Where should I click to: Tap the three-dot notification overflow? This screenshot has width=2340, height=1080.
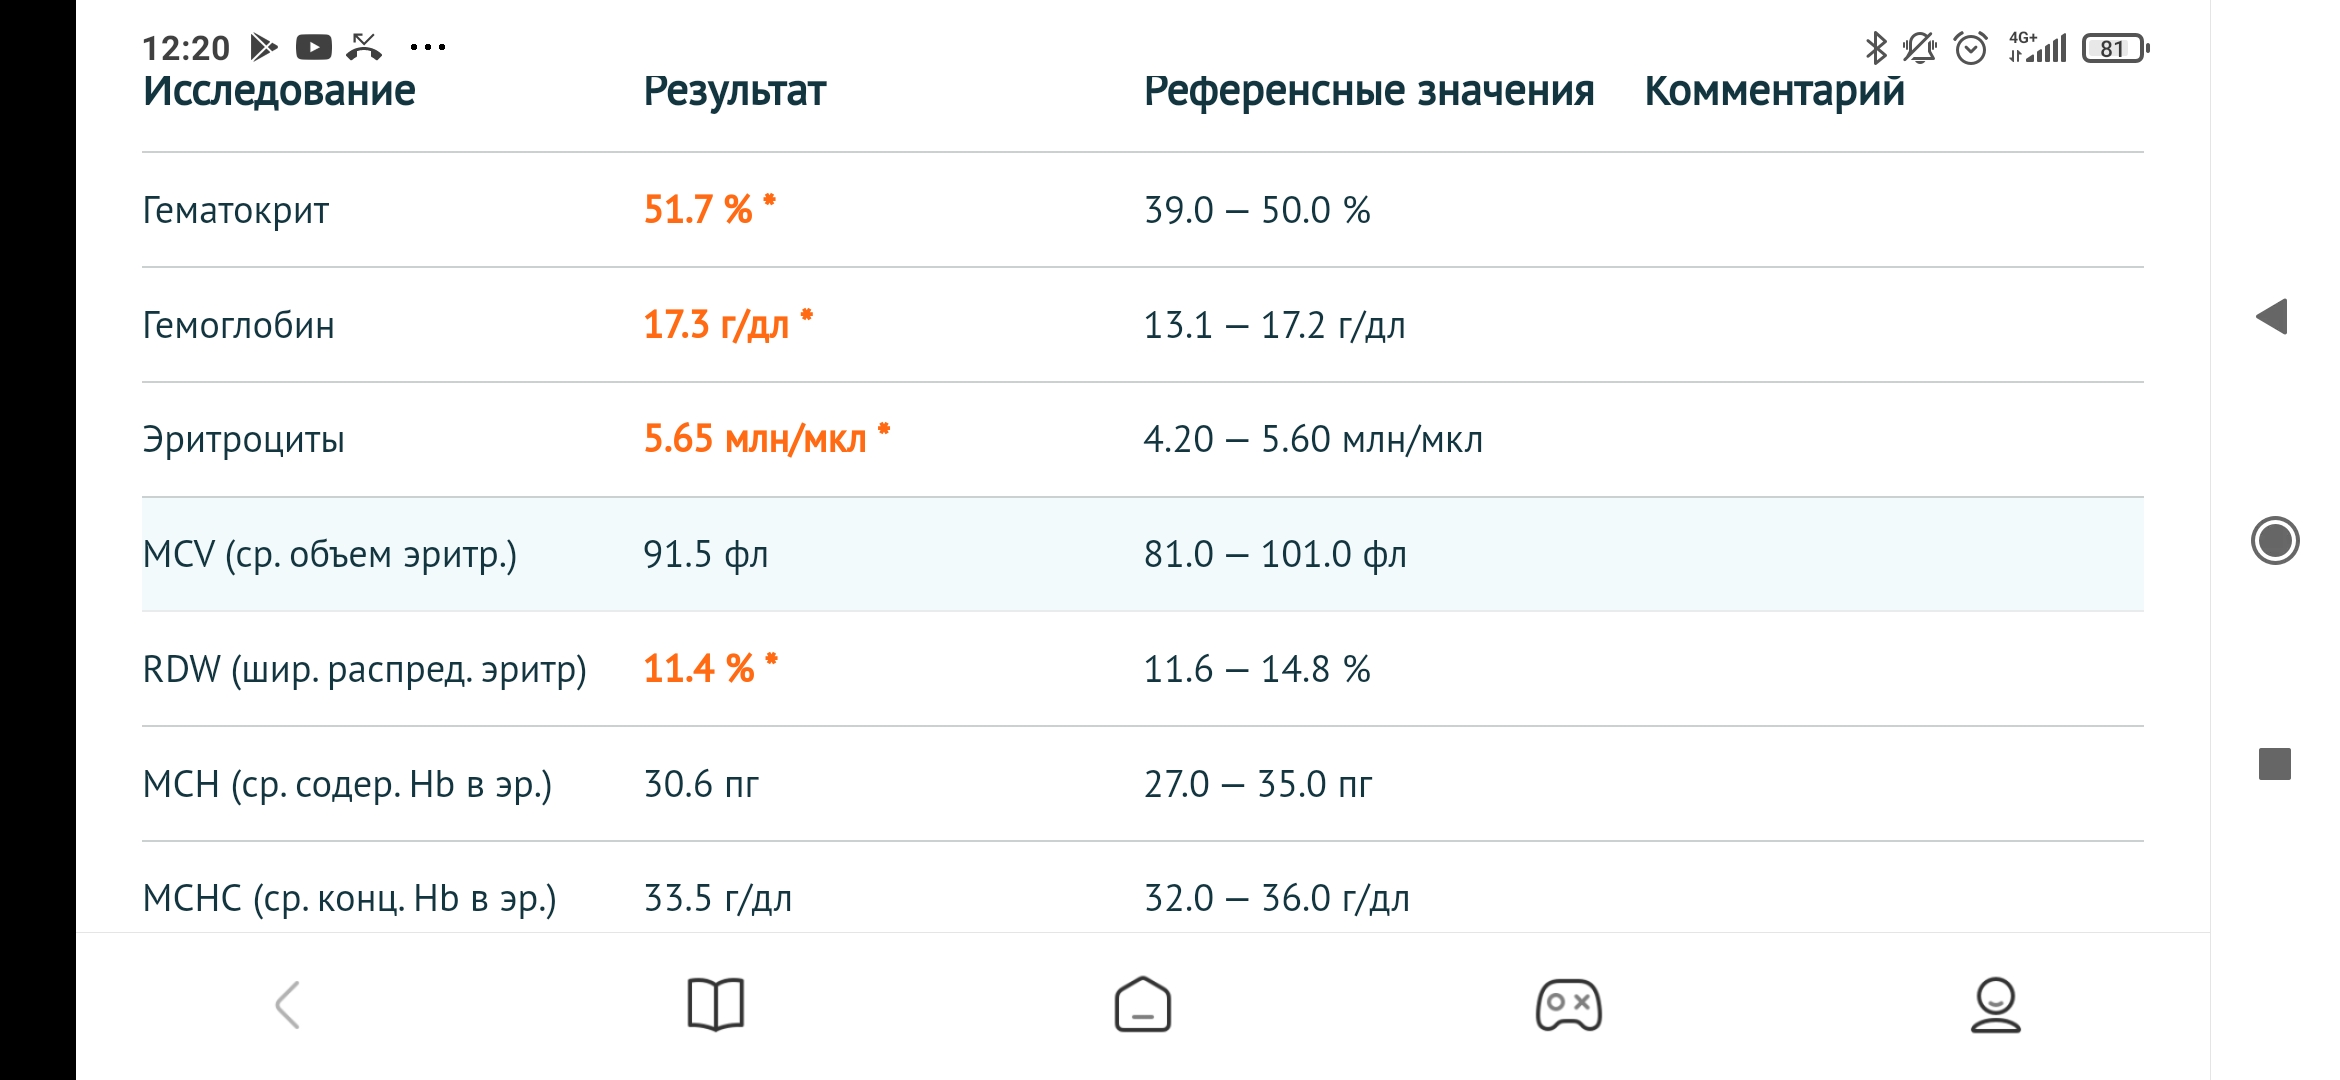(x=428, y=47)
